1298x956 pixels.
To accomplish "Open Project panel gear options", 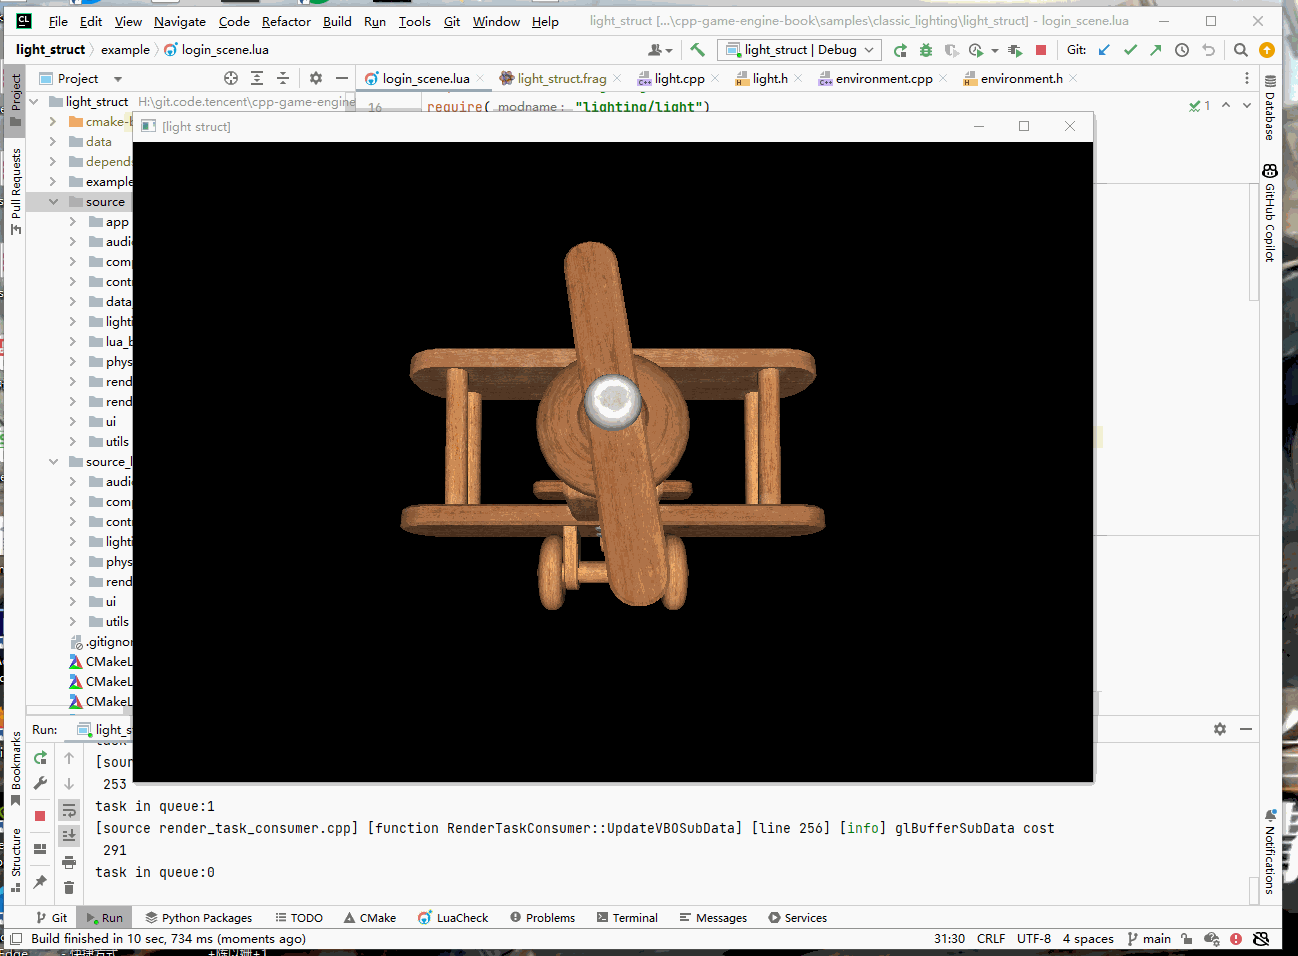I will pos(316,78).
